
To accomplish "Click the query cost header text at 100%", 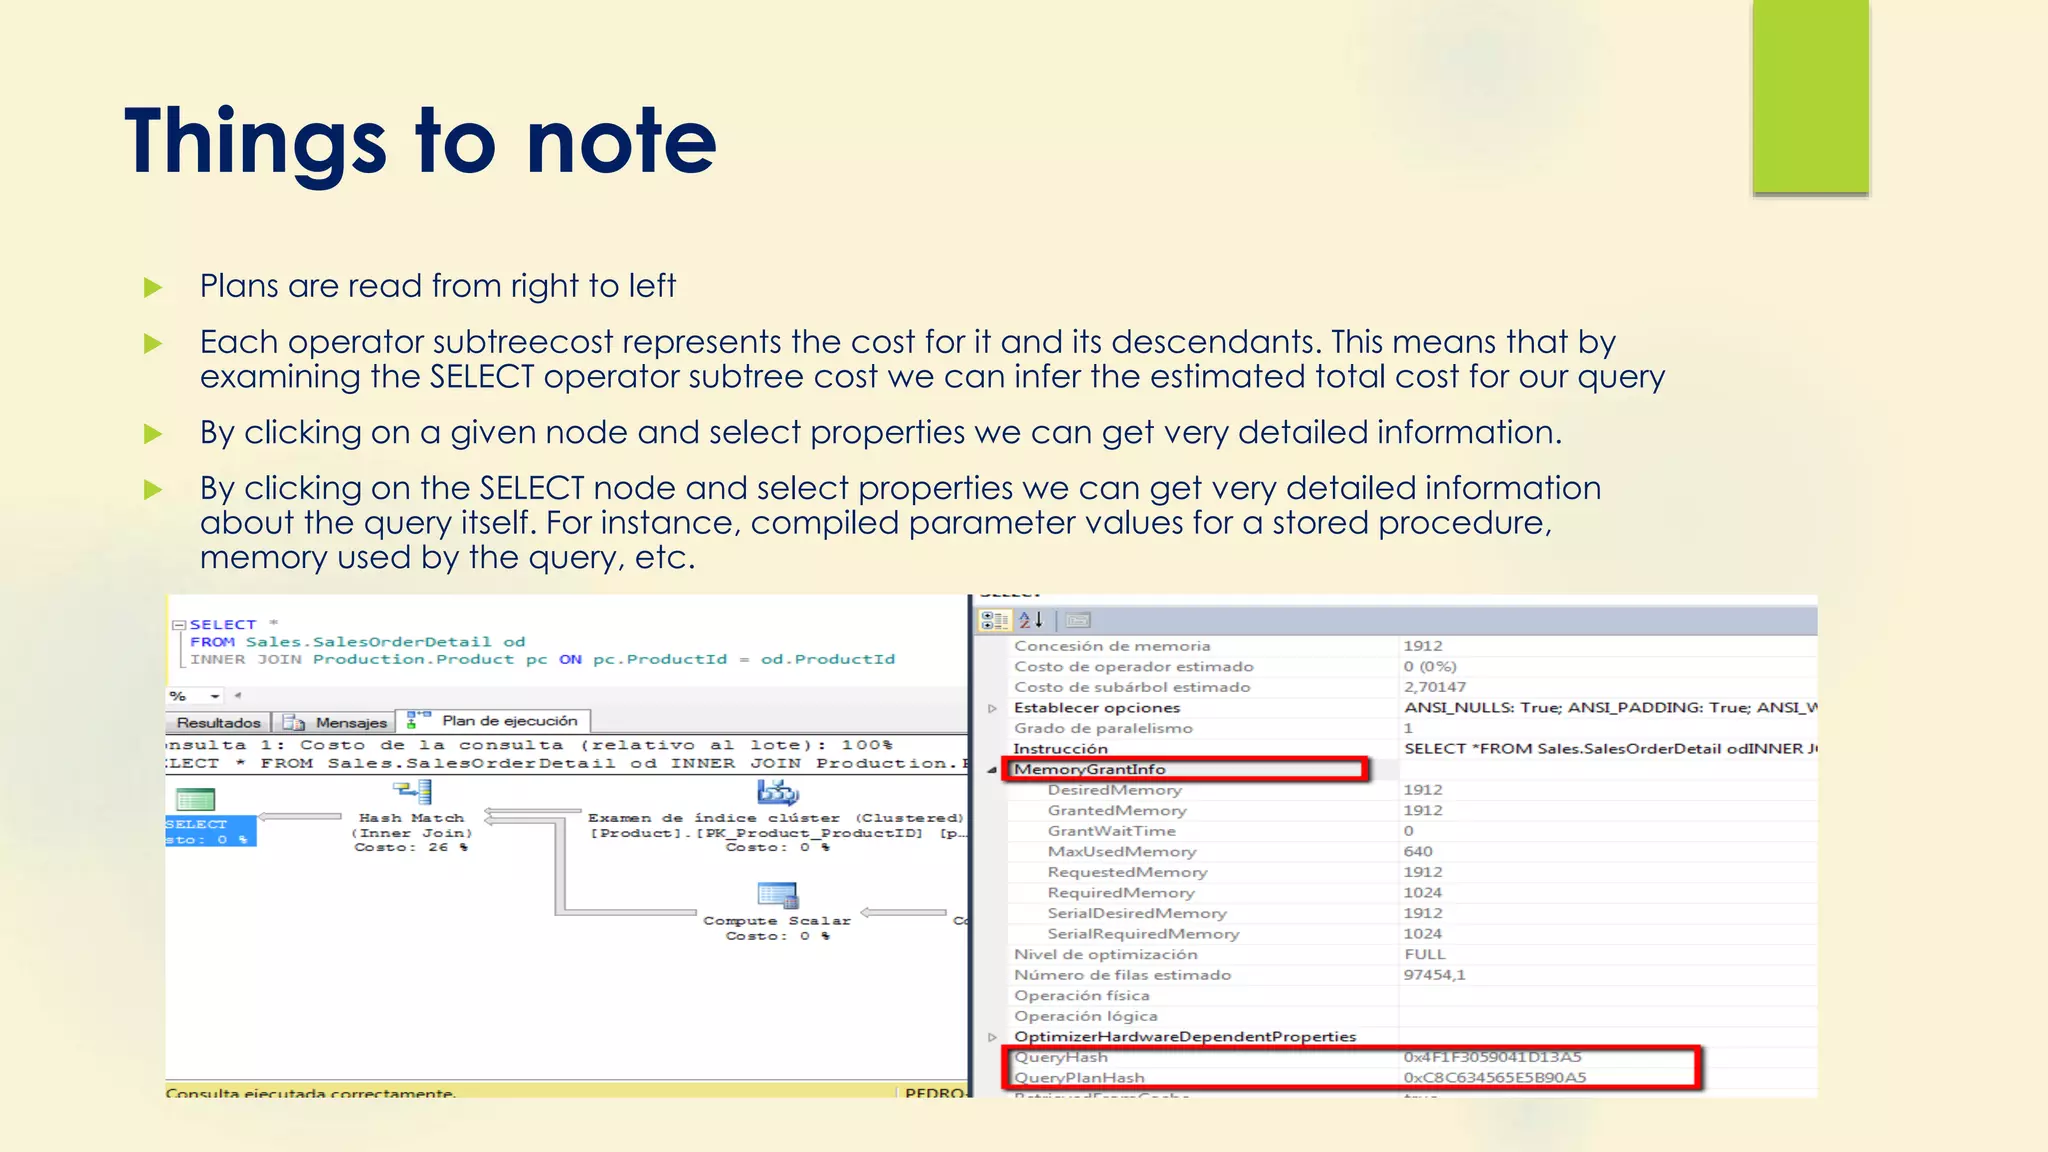I will pos(530,745).
